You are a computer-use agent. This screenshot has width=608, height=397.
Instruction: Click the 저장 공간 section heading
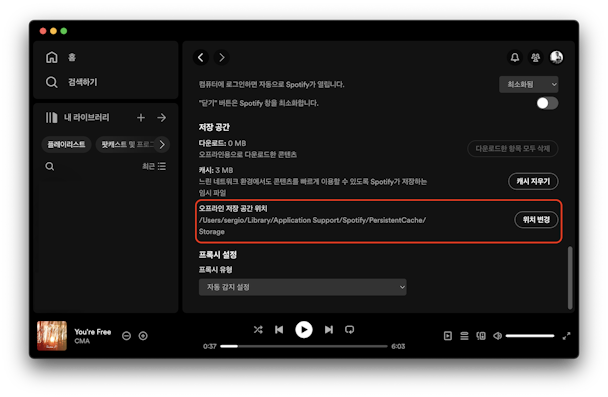(x=214, y=127)
